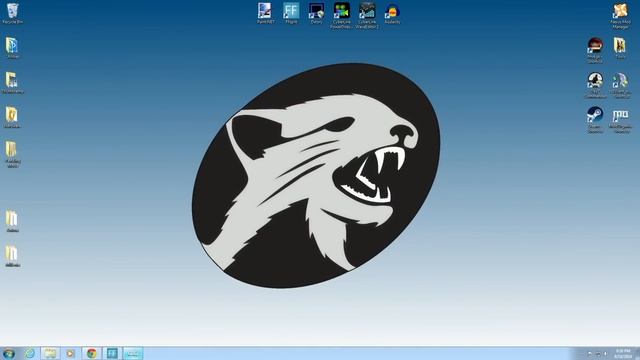The height and width of the screenshot is (360, 640).
Task: Open Internet Explorer from the taskbar
Action: coord(29,353)
